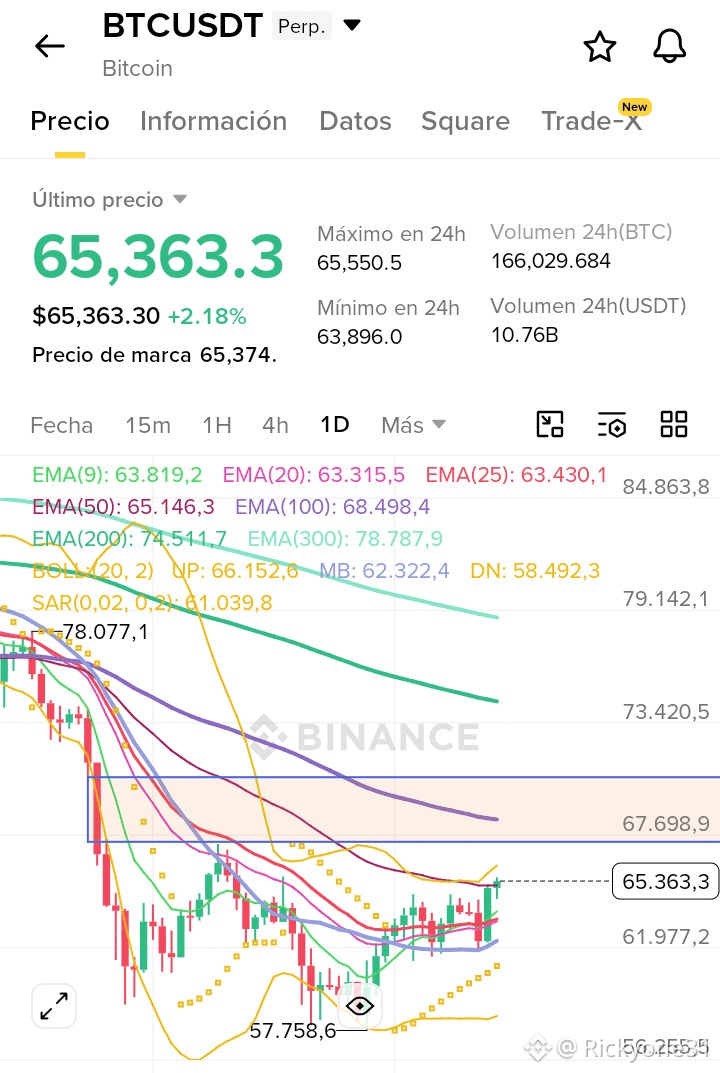Click the 78.077,1 high price marker

point(105,632)
